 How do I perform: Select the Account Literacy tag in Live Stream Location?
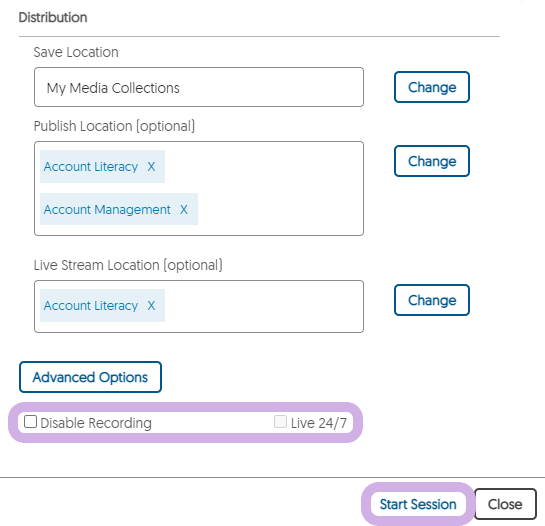pyautogui.click(x=91, y=306)
